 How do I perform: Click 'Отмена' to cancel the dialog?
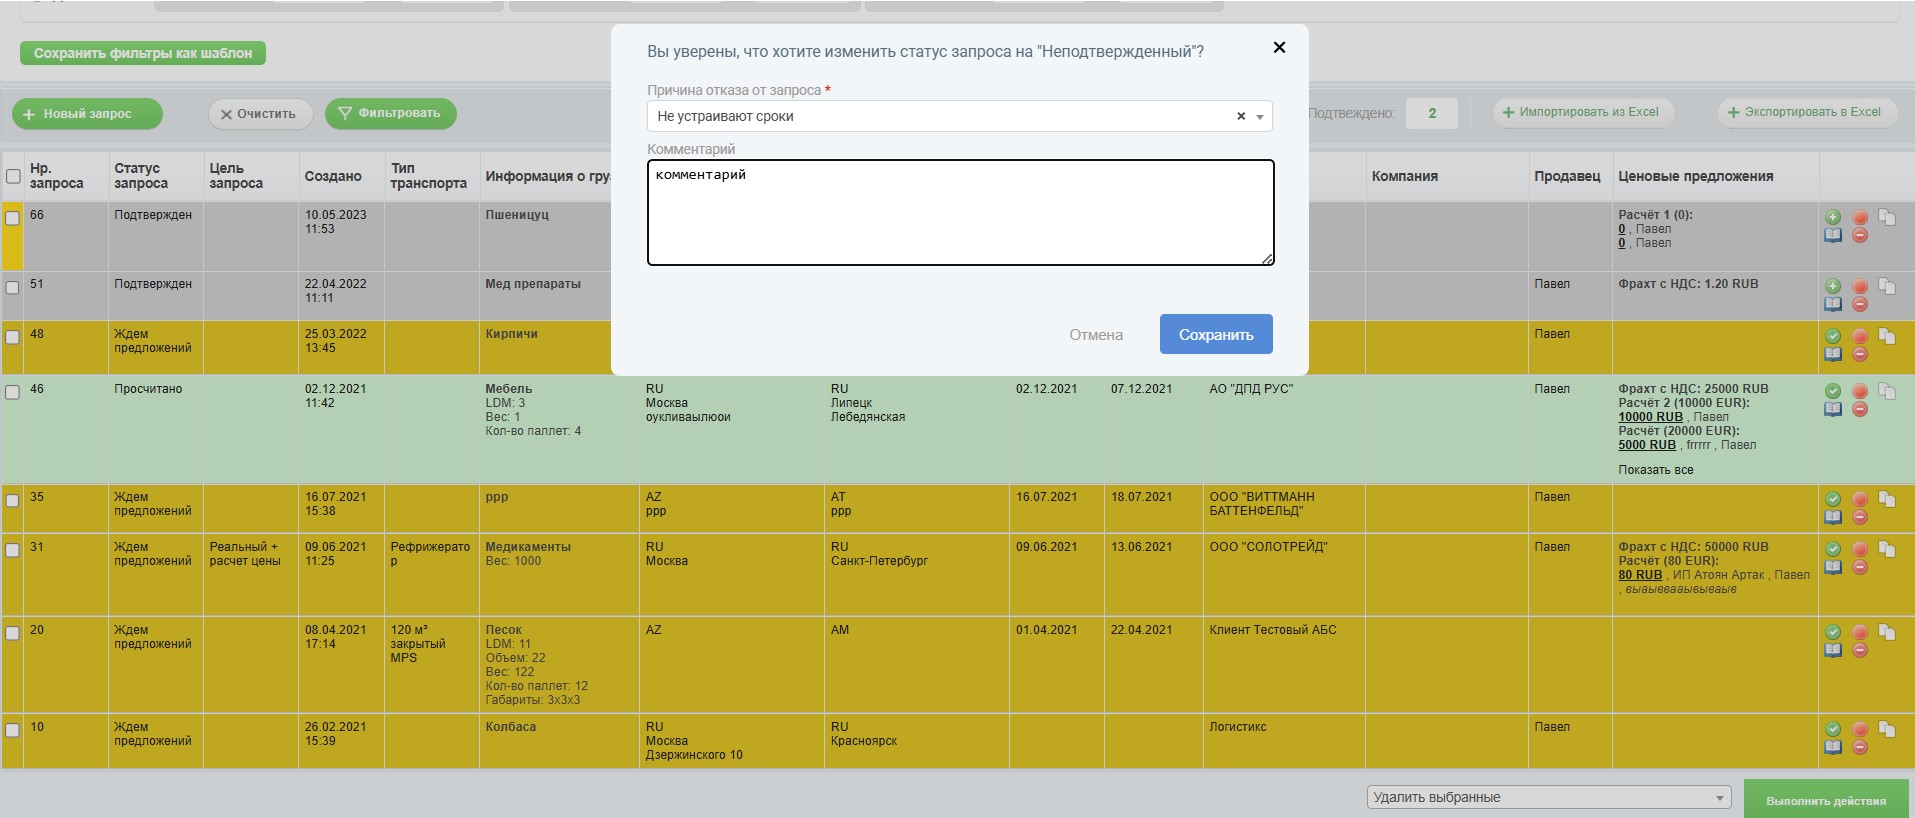[1096, 335]
